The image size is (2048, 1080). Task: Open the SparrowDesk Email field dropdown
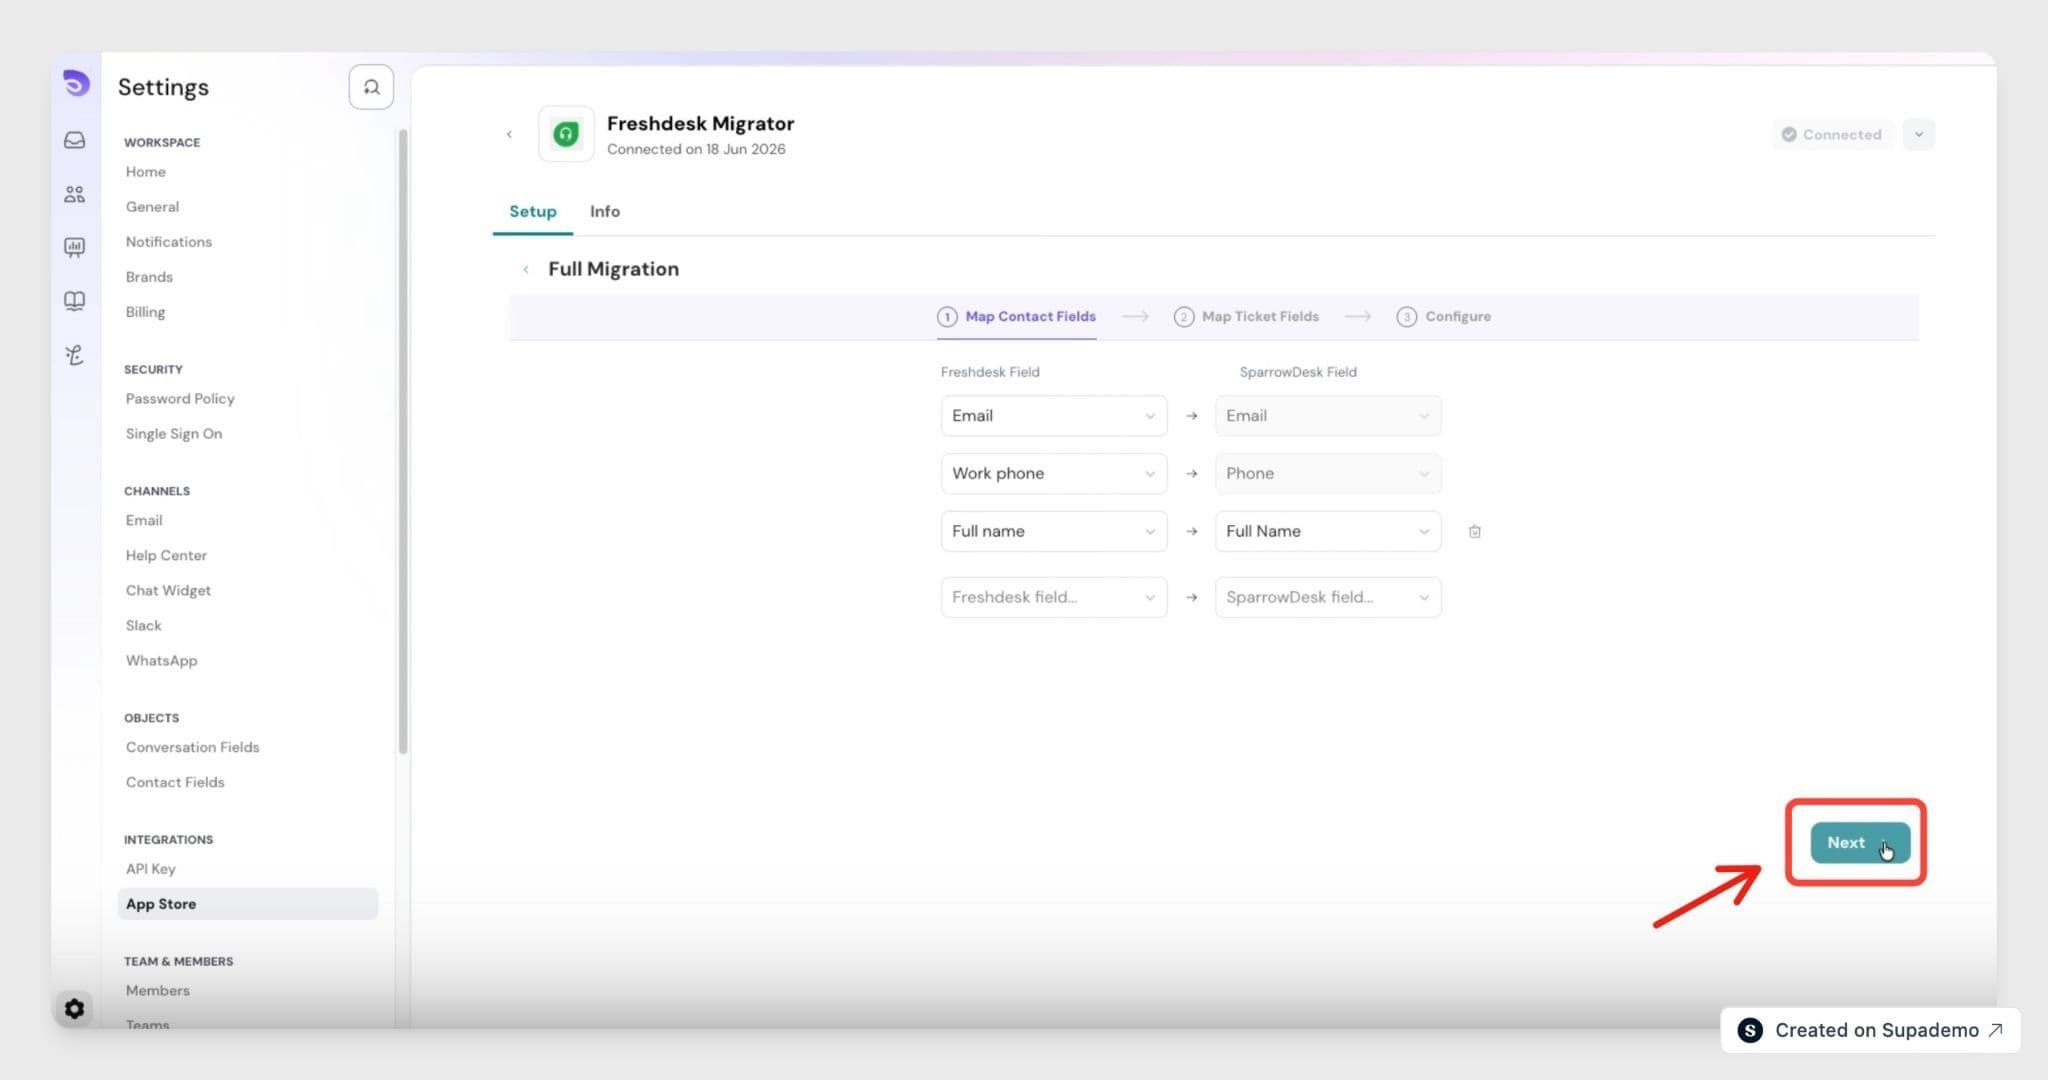click(1328, 416)
